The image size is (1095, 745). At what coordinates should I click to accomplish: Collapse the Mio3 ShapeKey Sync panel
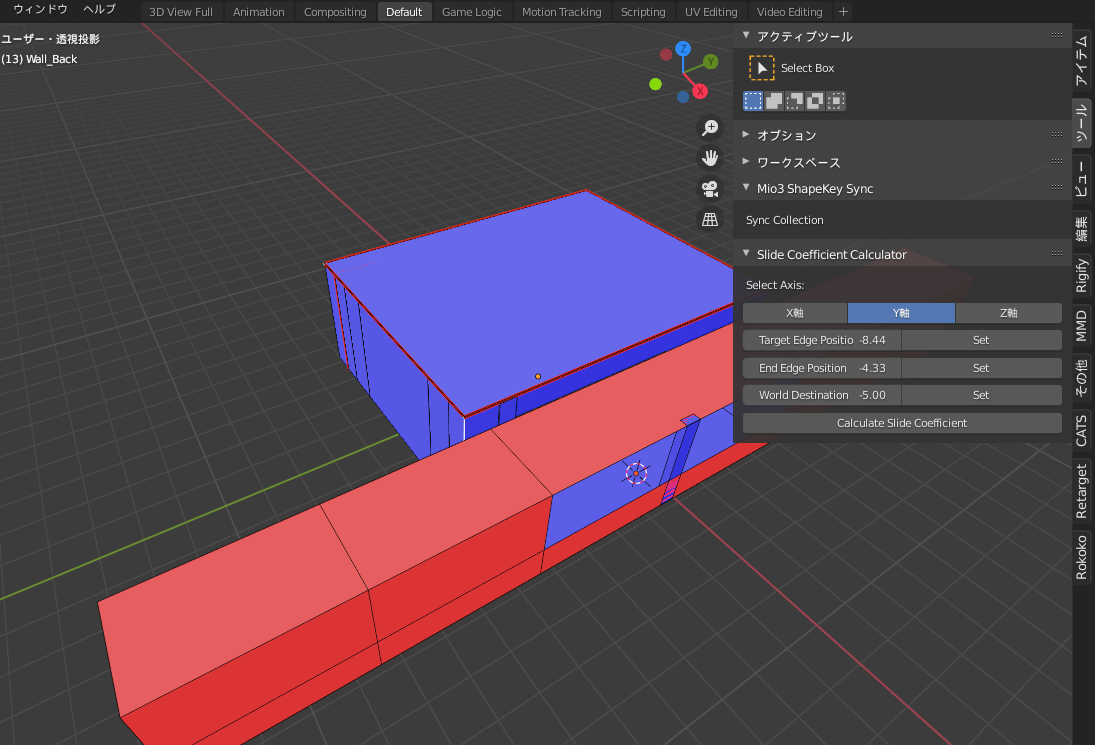746,188
